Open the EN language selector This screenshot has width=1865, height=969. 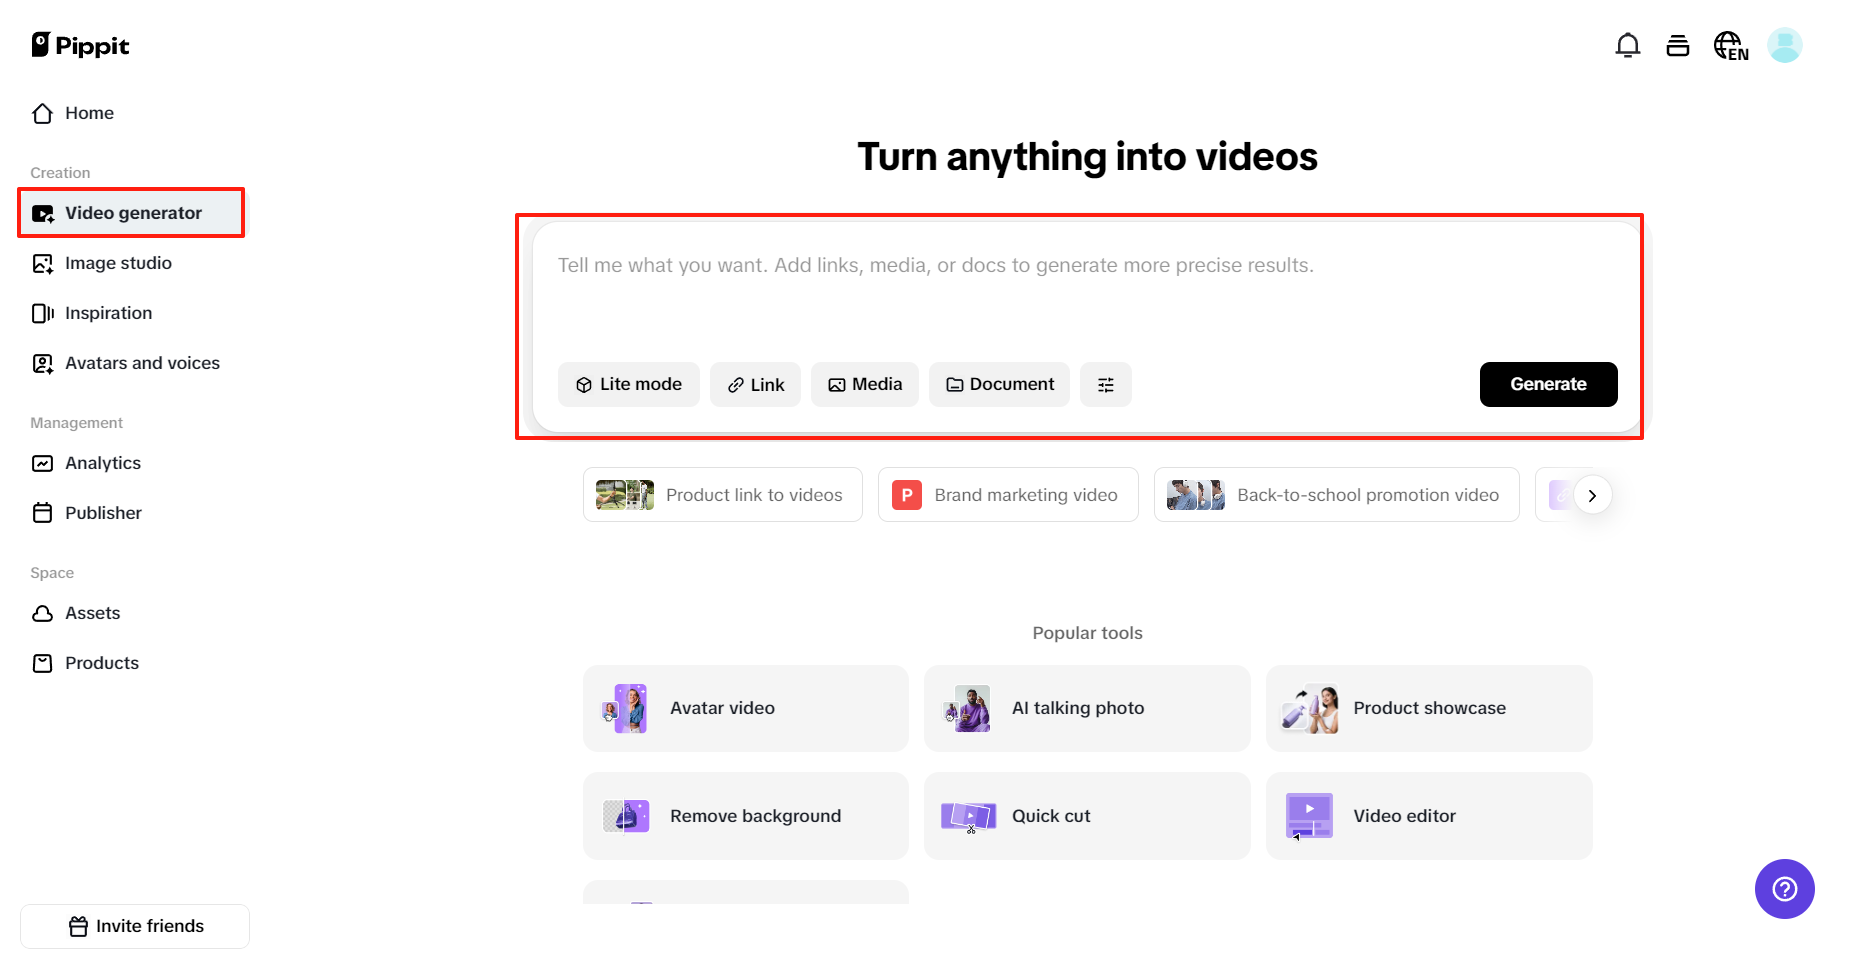pyautogui.click(x=1731, y=45)
